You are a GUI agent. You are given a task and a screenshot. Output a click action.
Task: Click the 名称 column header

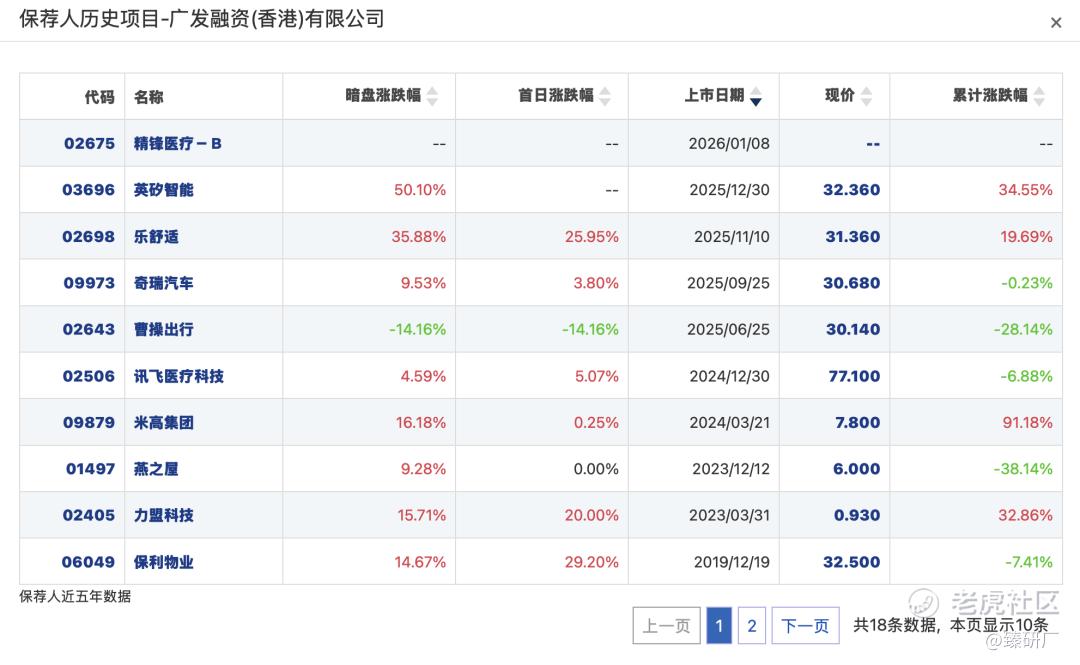click(149, 96)
